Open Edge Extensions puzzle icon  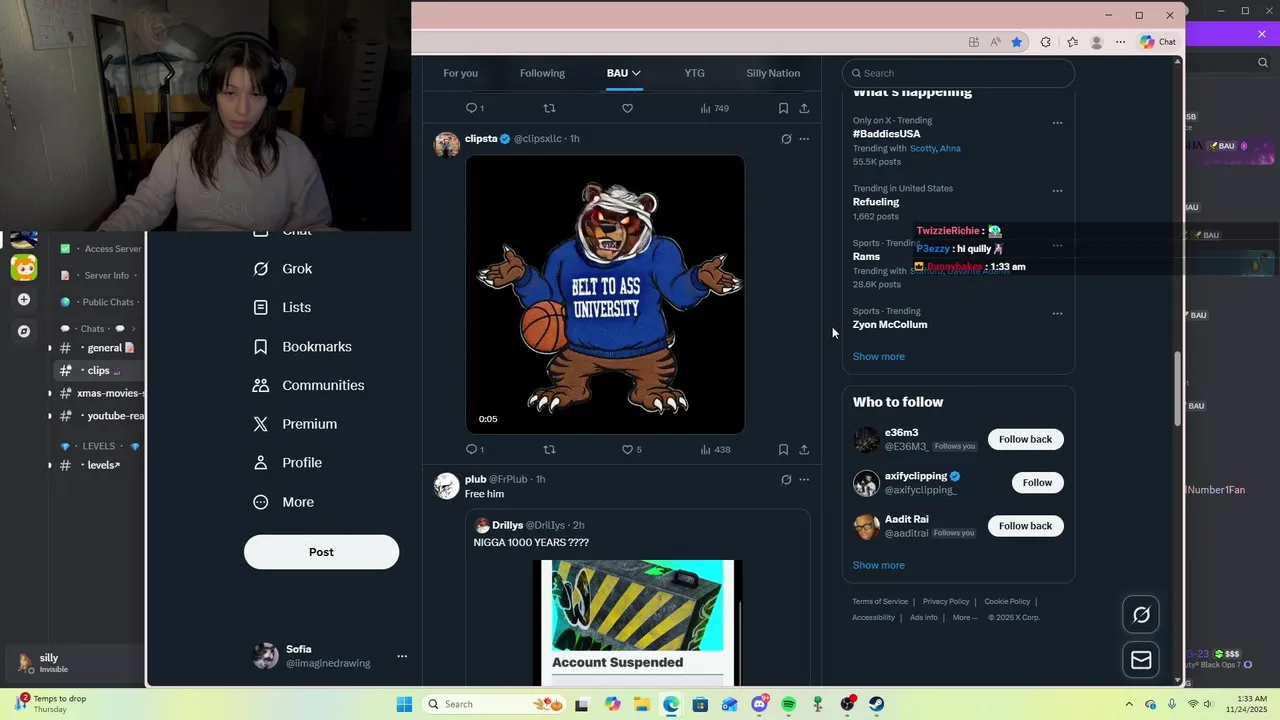click(x=1046, y=42)
